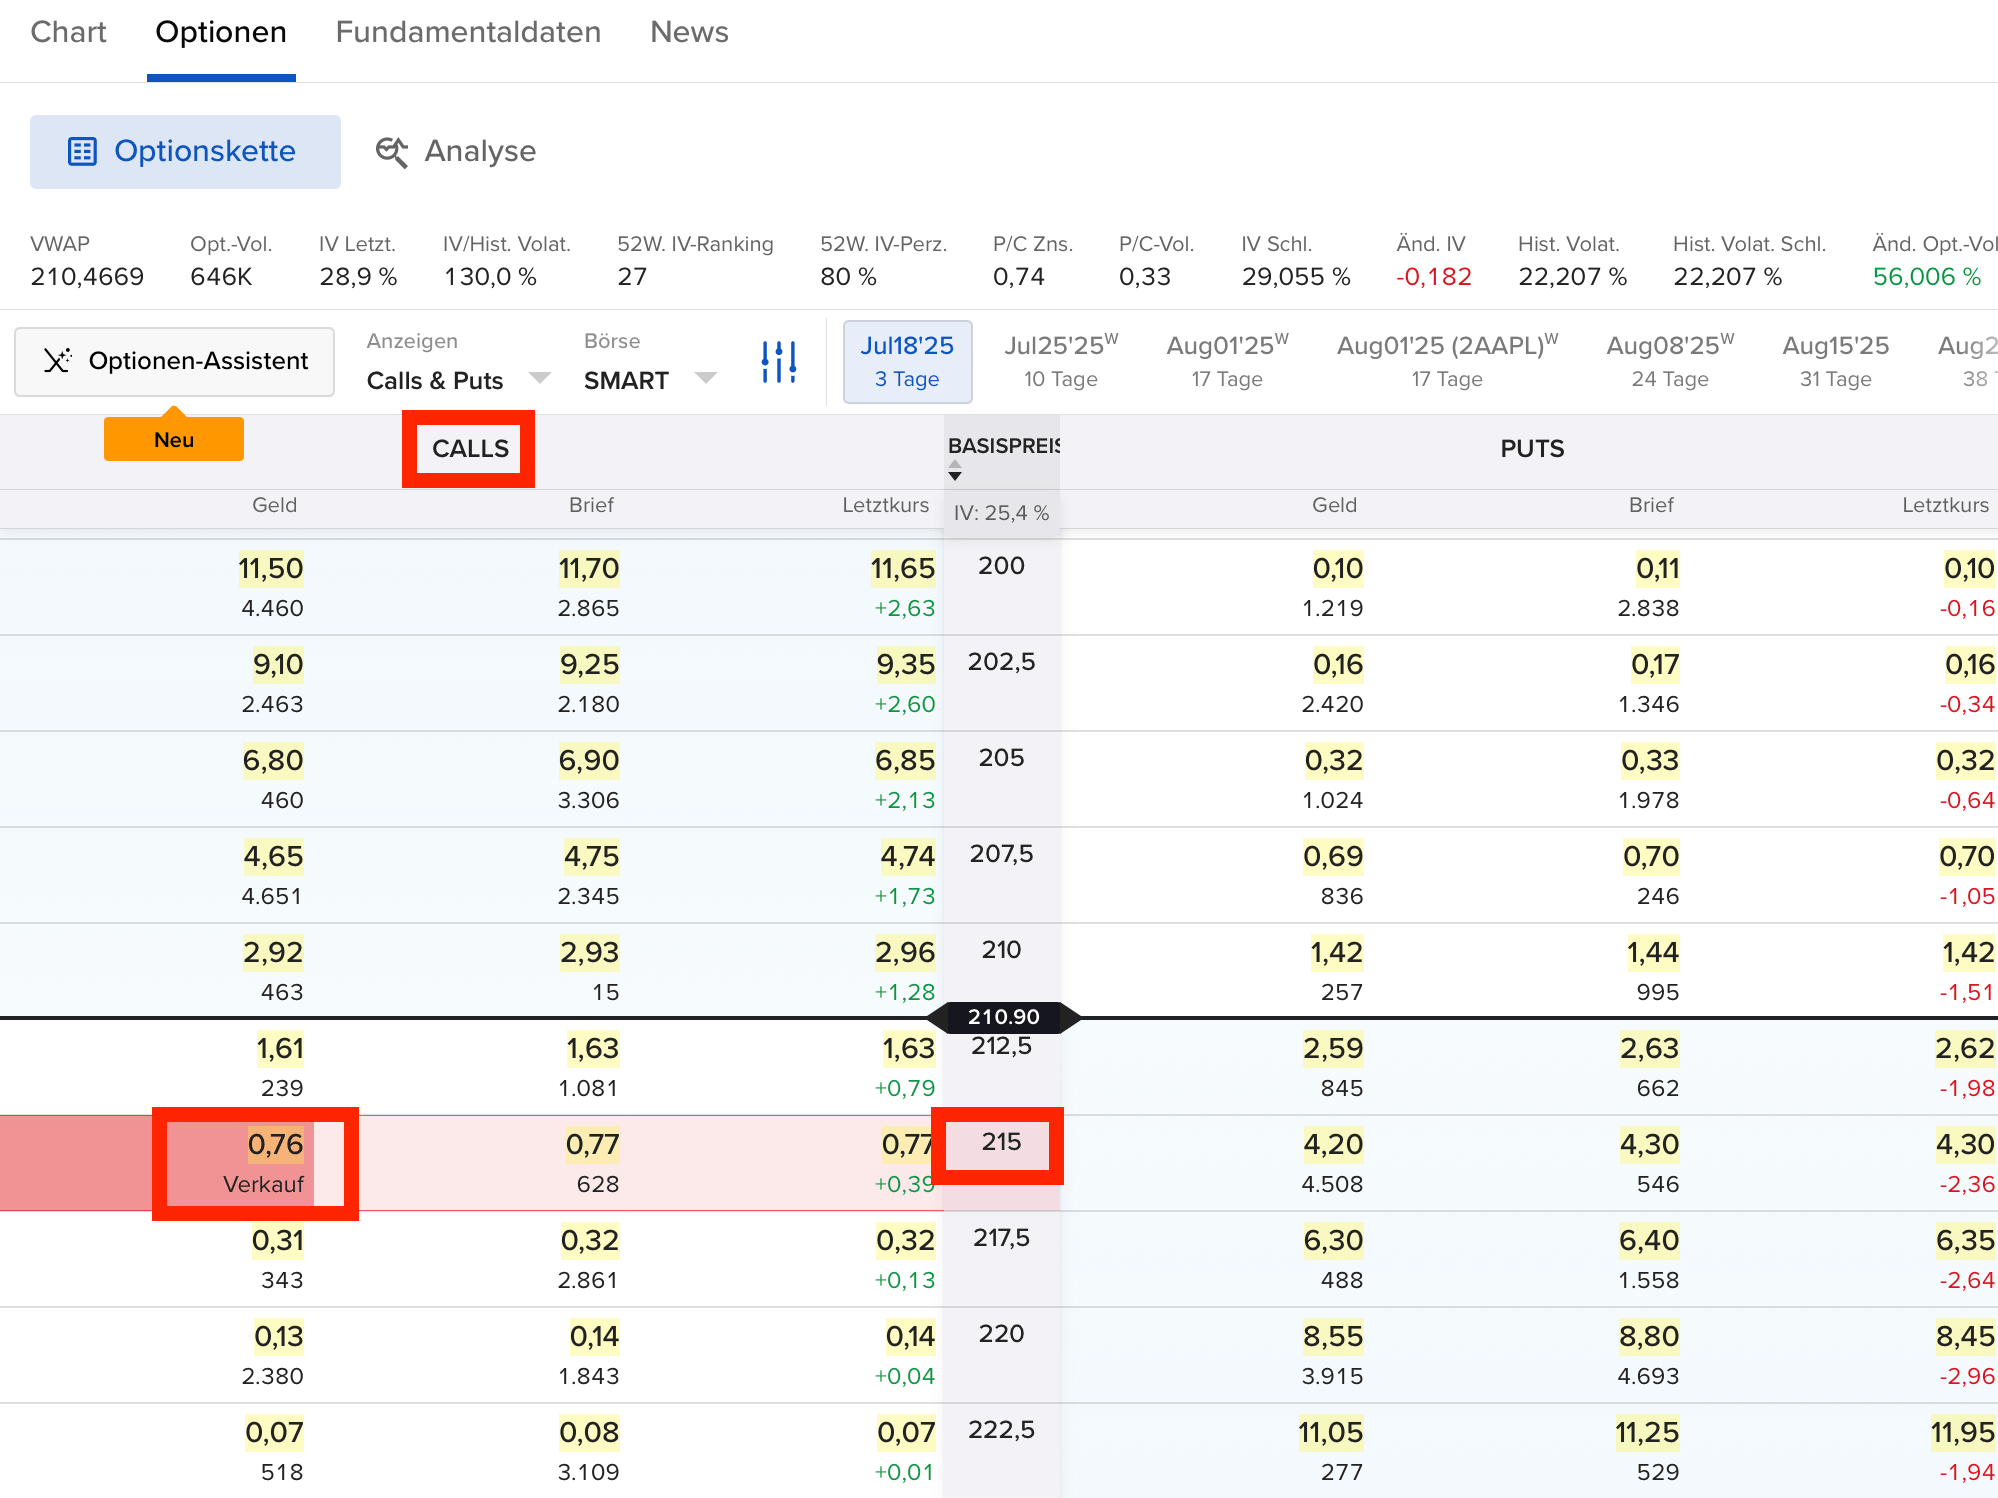Open the Fundamentaldaten tab
This screenshot has height=1498, width=1998.
coord(468,32)
